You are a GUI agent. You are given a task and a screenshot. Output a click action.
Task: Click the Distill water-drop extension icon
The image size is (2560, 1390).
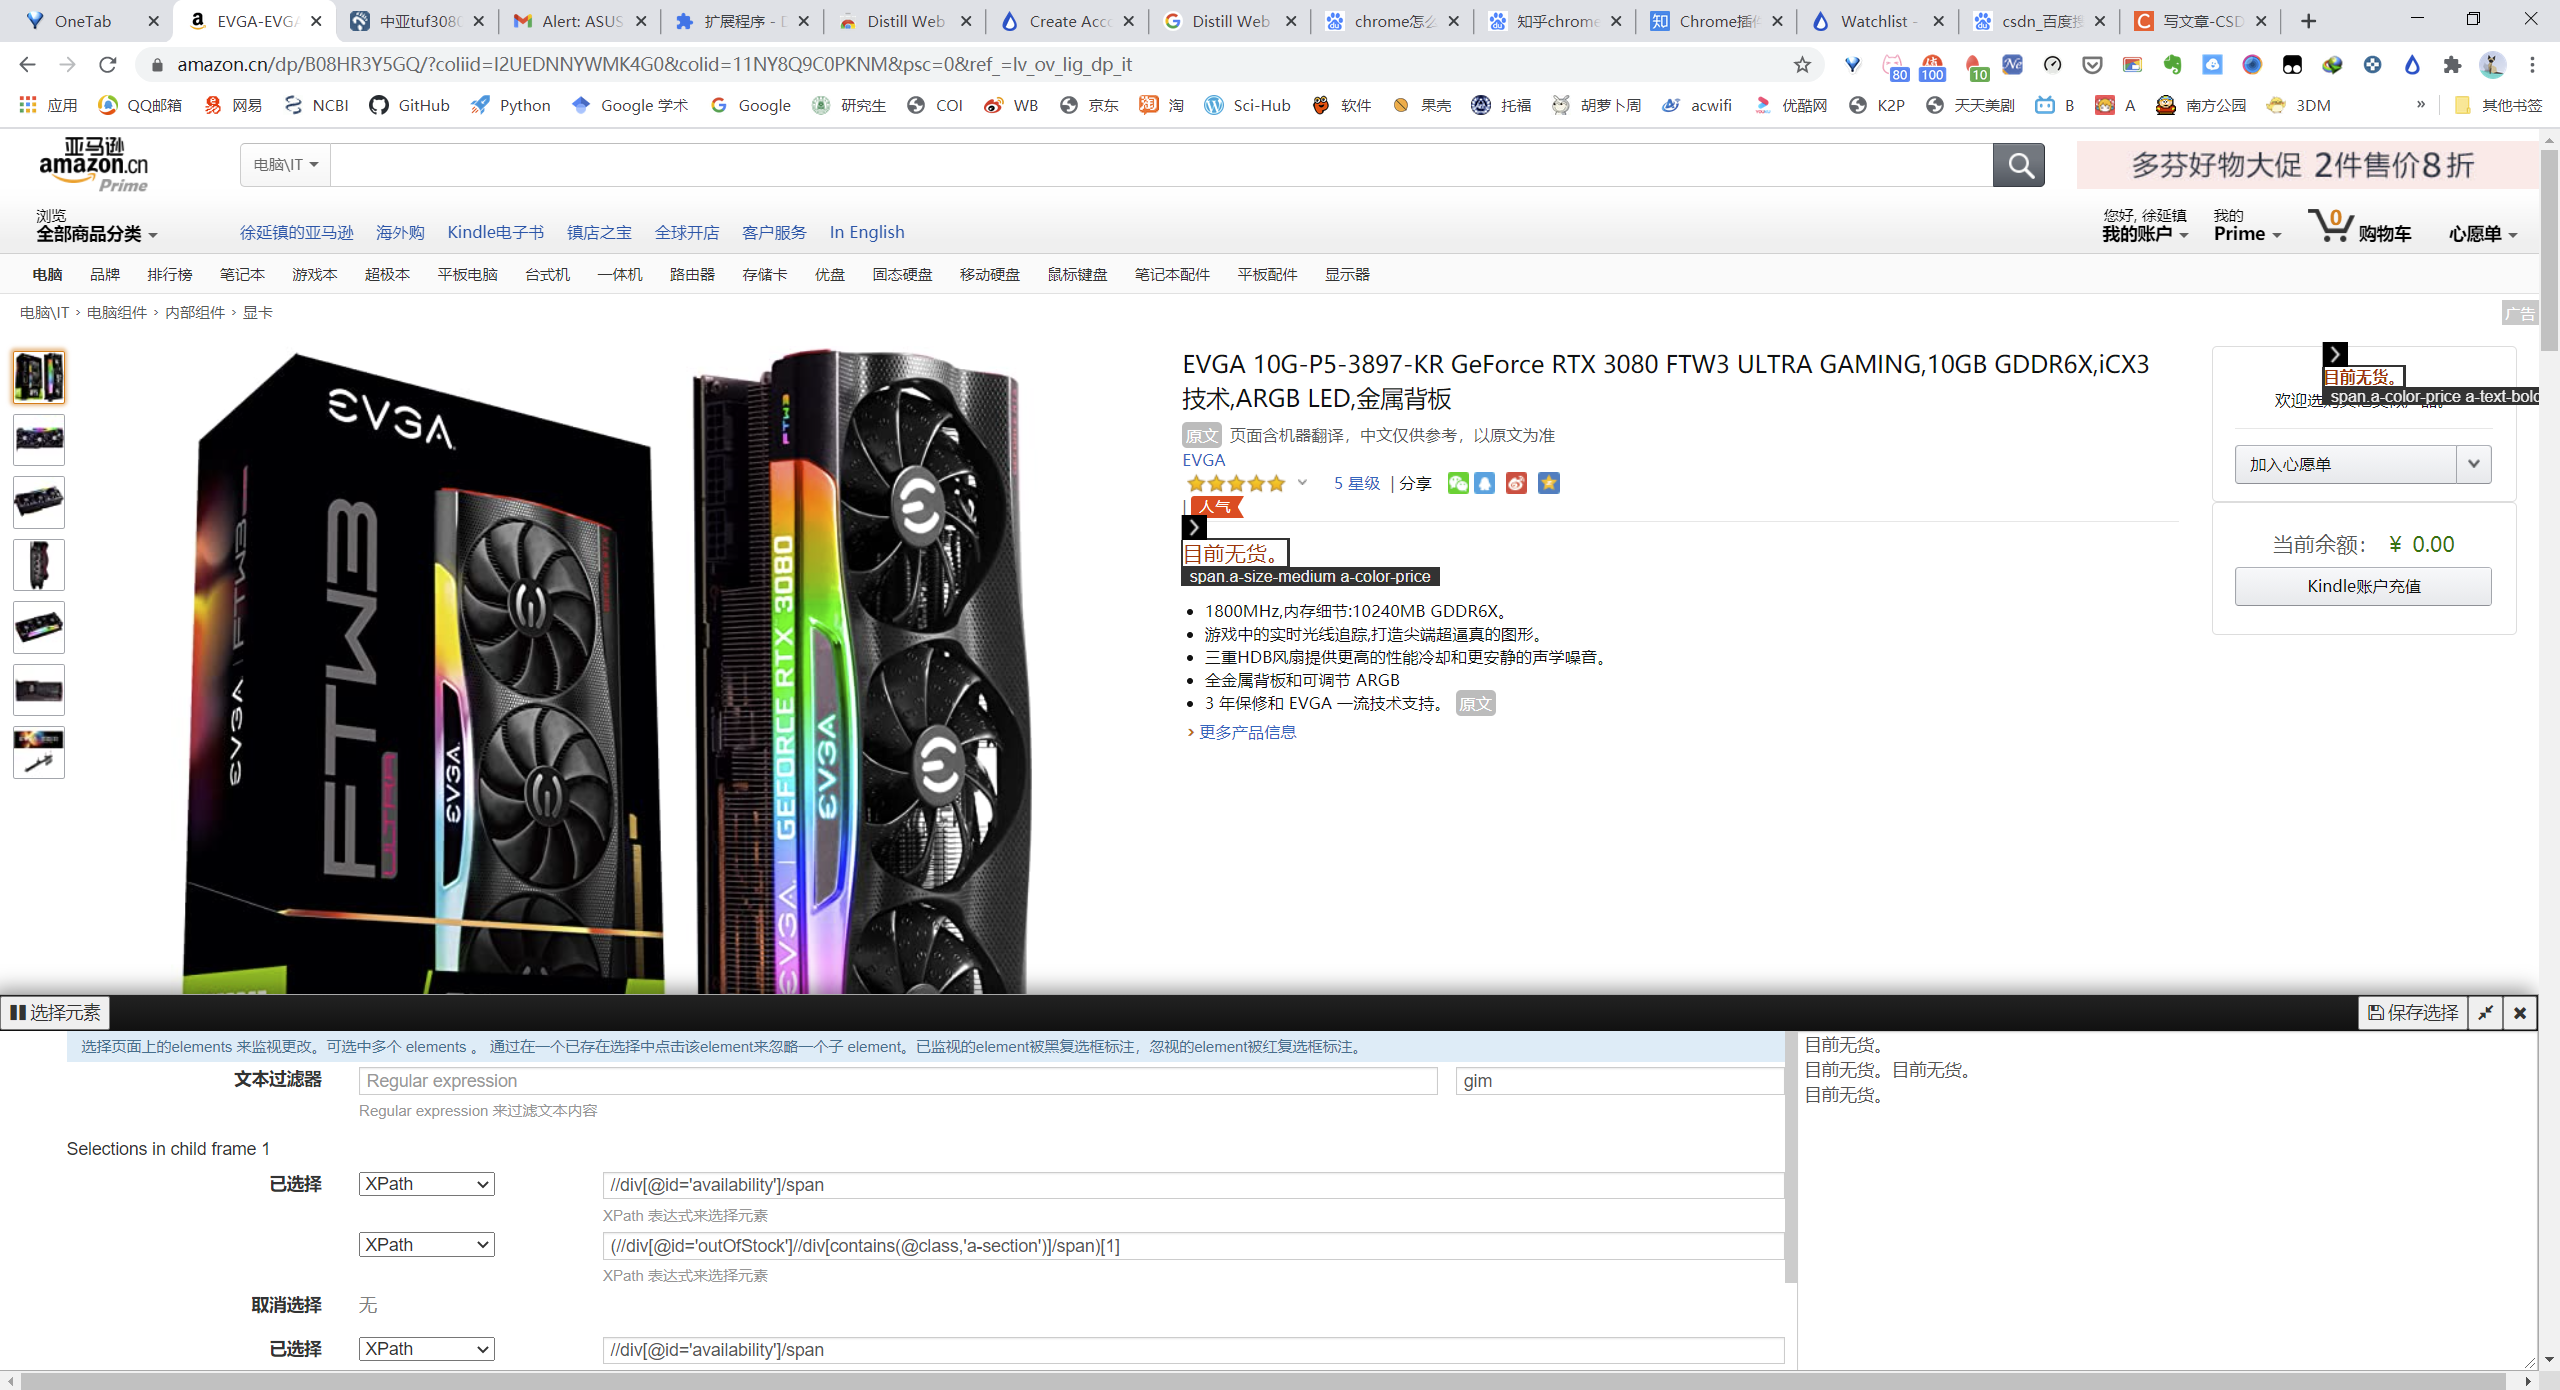pyautogui.click(x=2412, y=65)
